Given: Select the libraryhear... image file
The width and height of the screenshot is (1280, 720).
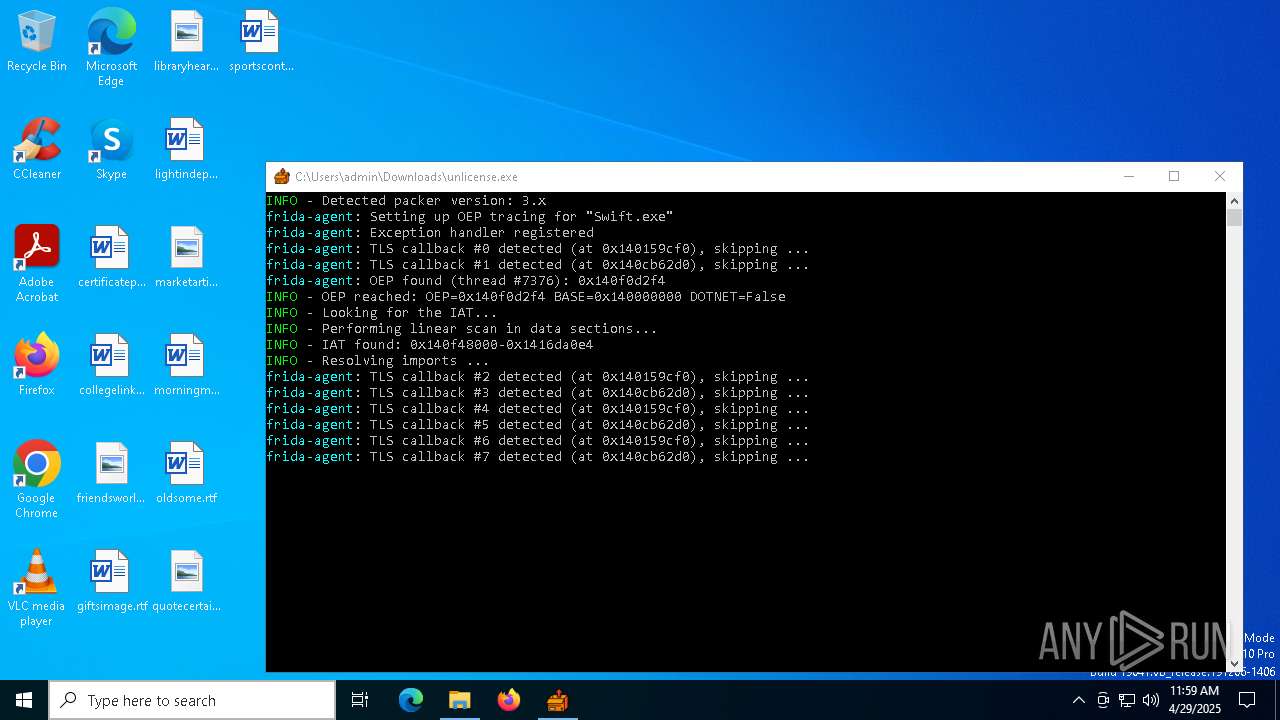Looking at the screenshot, I should click(186, 42).
